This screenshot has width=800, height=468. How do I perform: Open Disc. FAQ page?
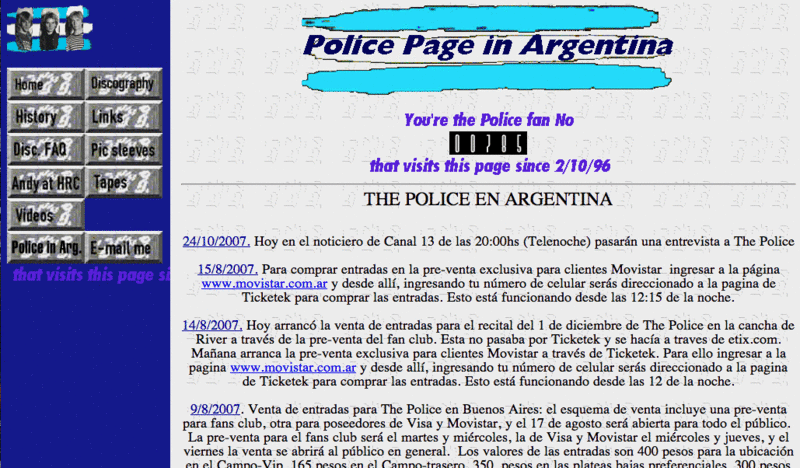point(45,150)
